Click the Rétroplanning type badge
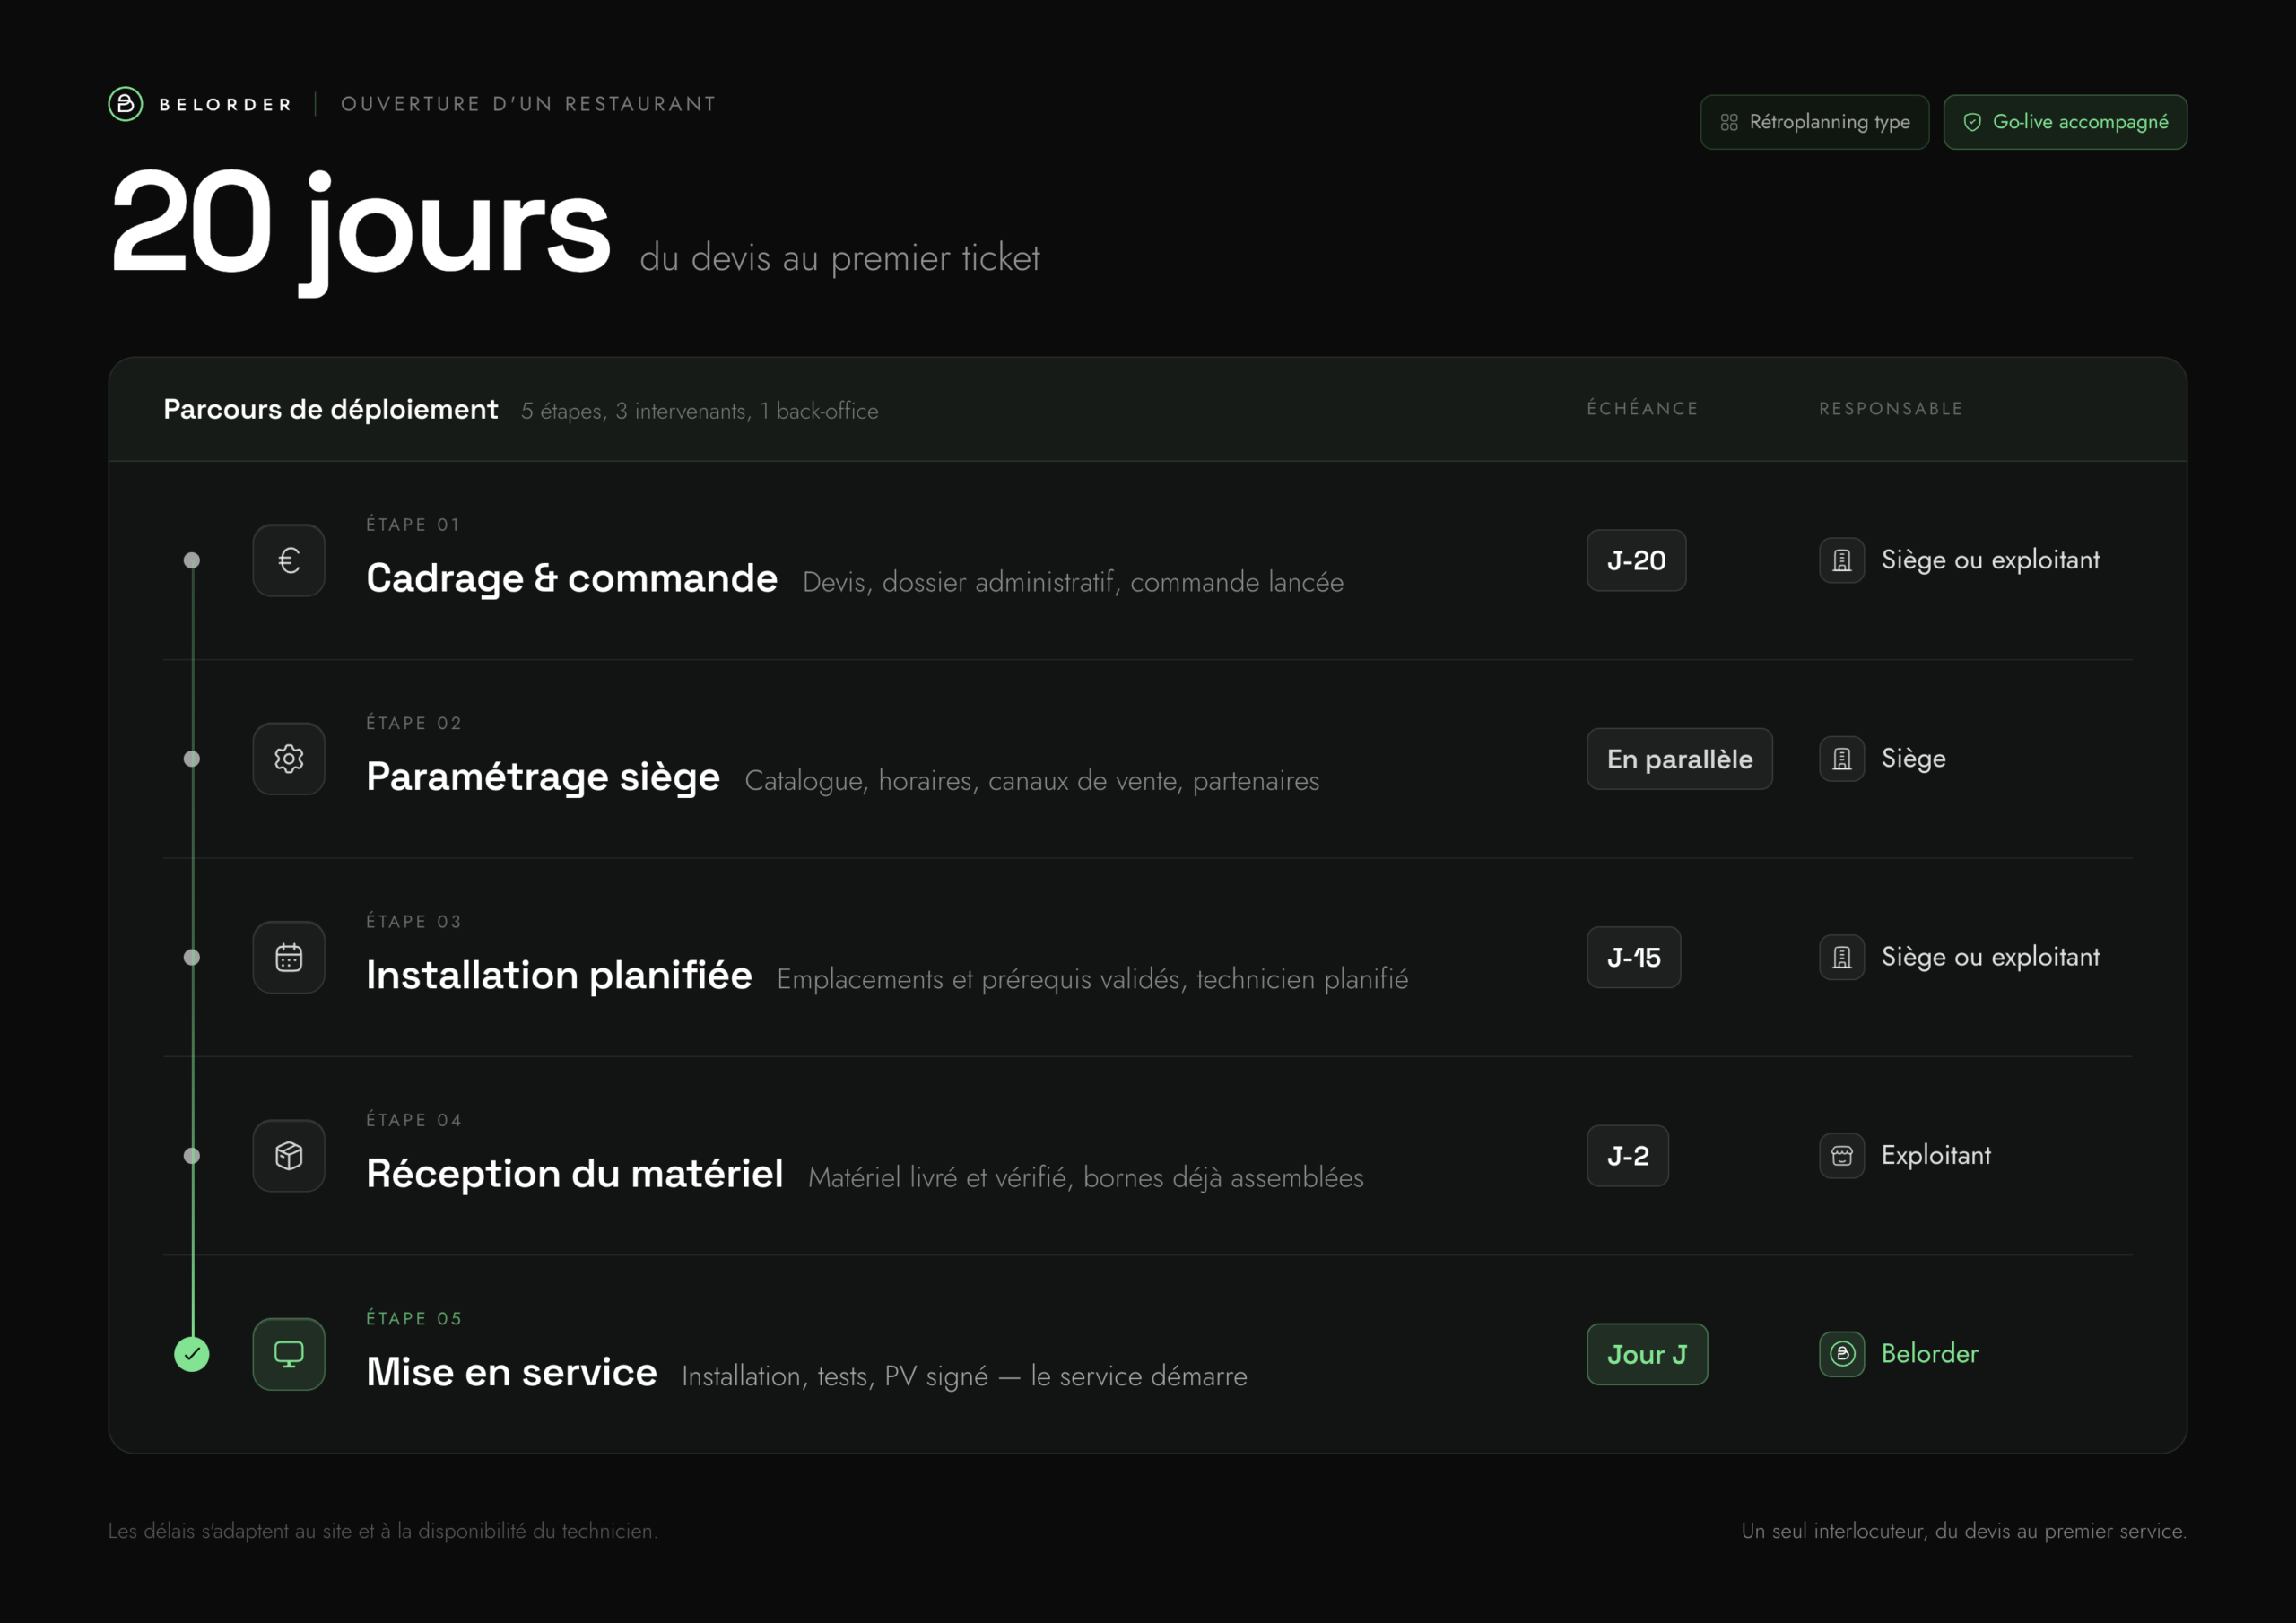2296x1623 pixels. pyautogui.click(x=1814, y=122)
